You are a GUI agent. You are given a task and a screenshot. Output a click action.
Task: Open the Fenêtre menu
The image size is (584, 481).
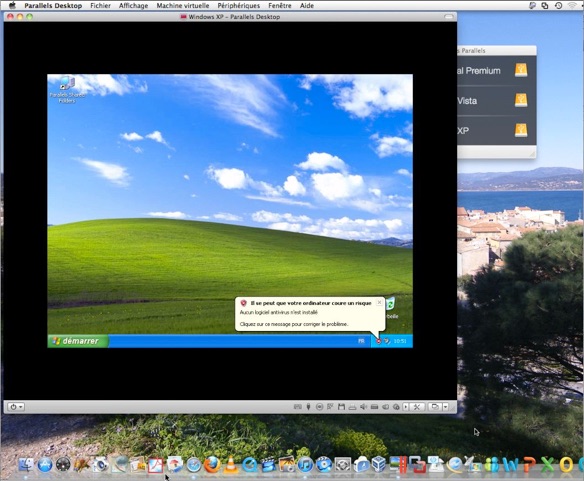pyautogui.click(x=280, y=6)
